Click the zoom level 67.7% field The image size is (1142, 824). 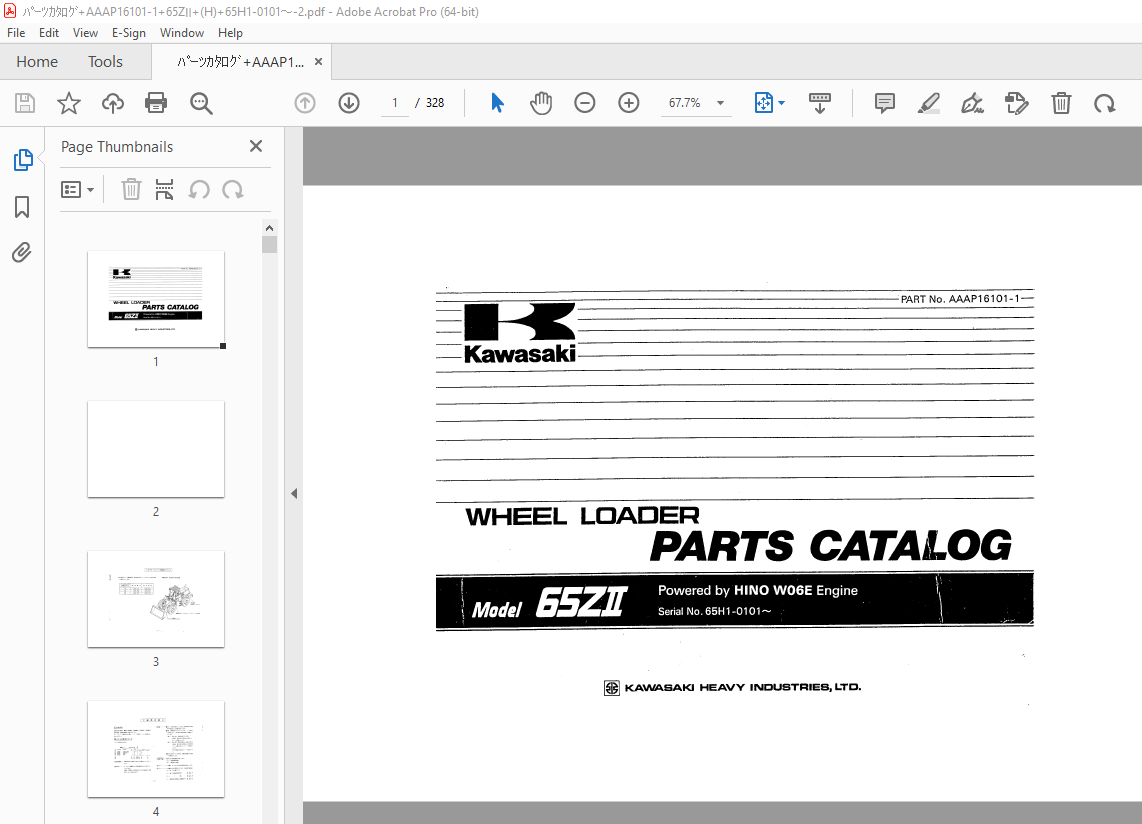[x=685, y=103]
